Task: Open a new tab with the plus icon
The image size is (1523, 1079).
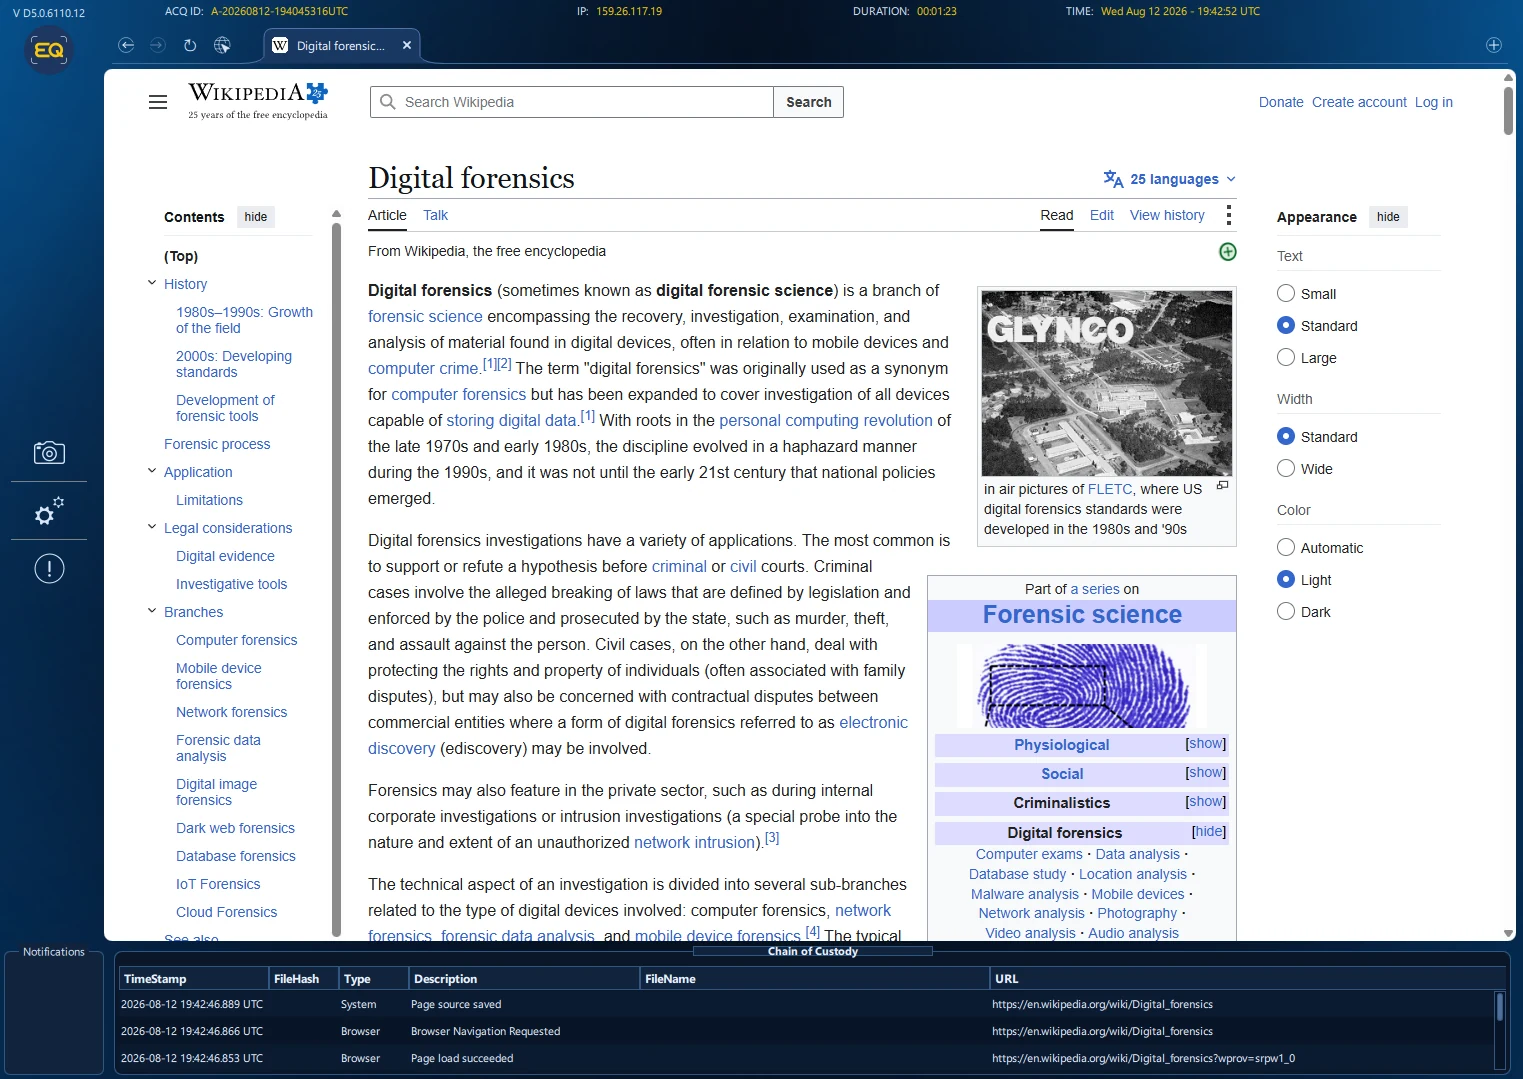Action: pos(1493,45)
